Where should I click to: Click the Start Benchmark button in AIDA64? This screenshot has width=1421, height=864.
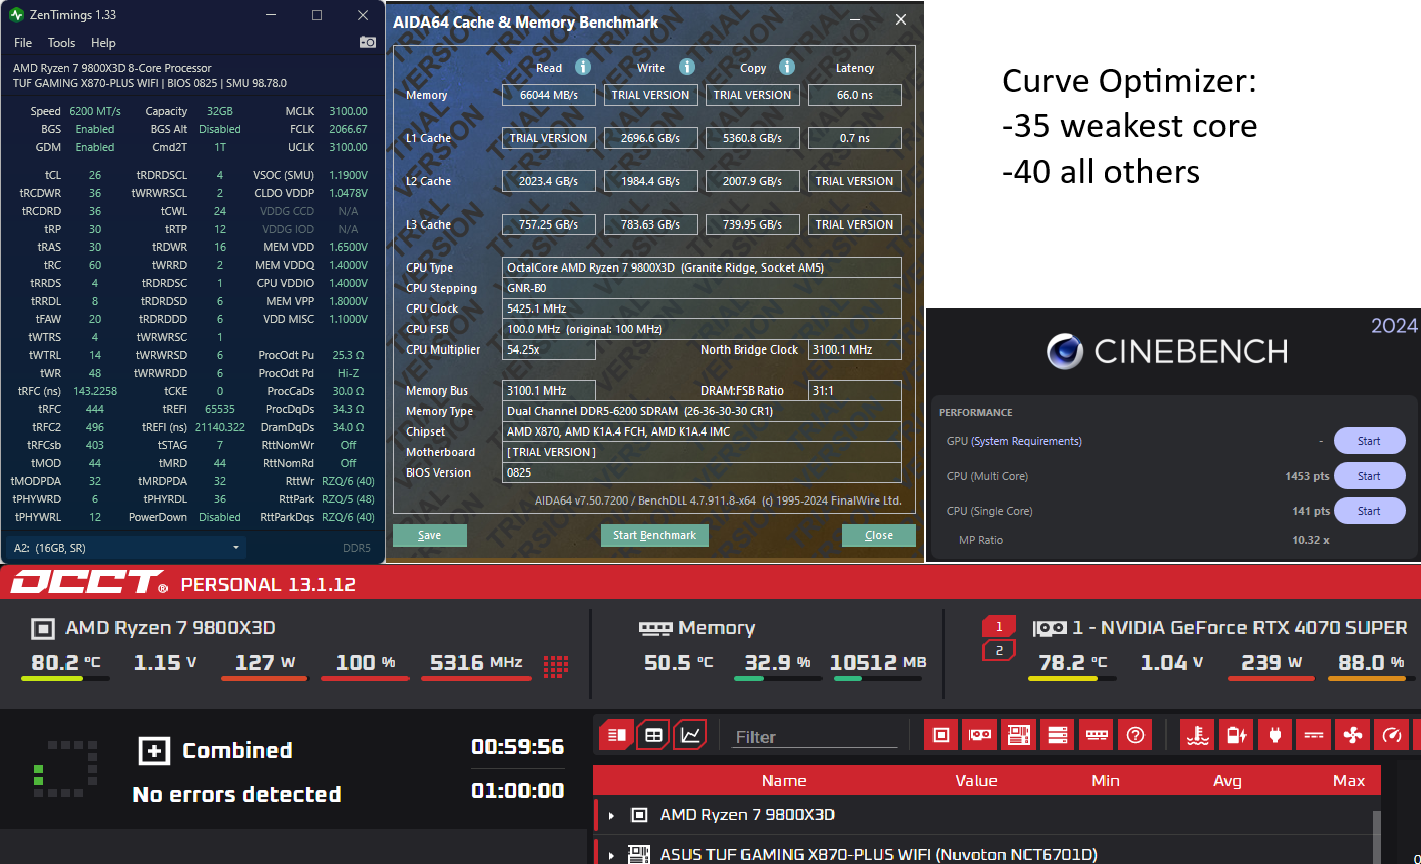point(654,535)
